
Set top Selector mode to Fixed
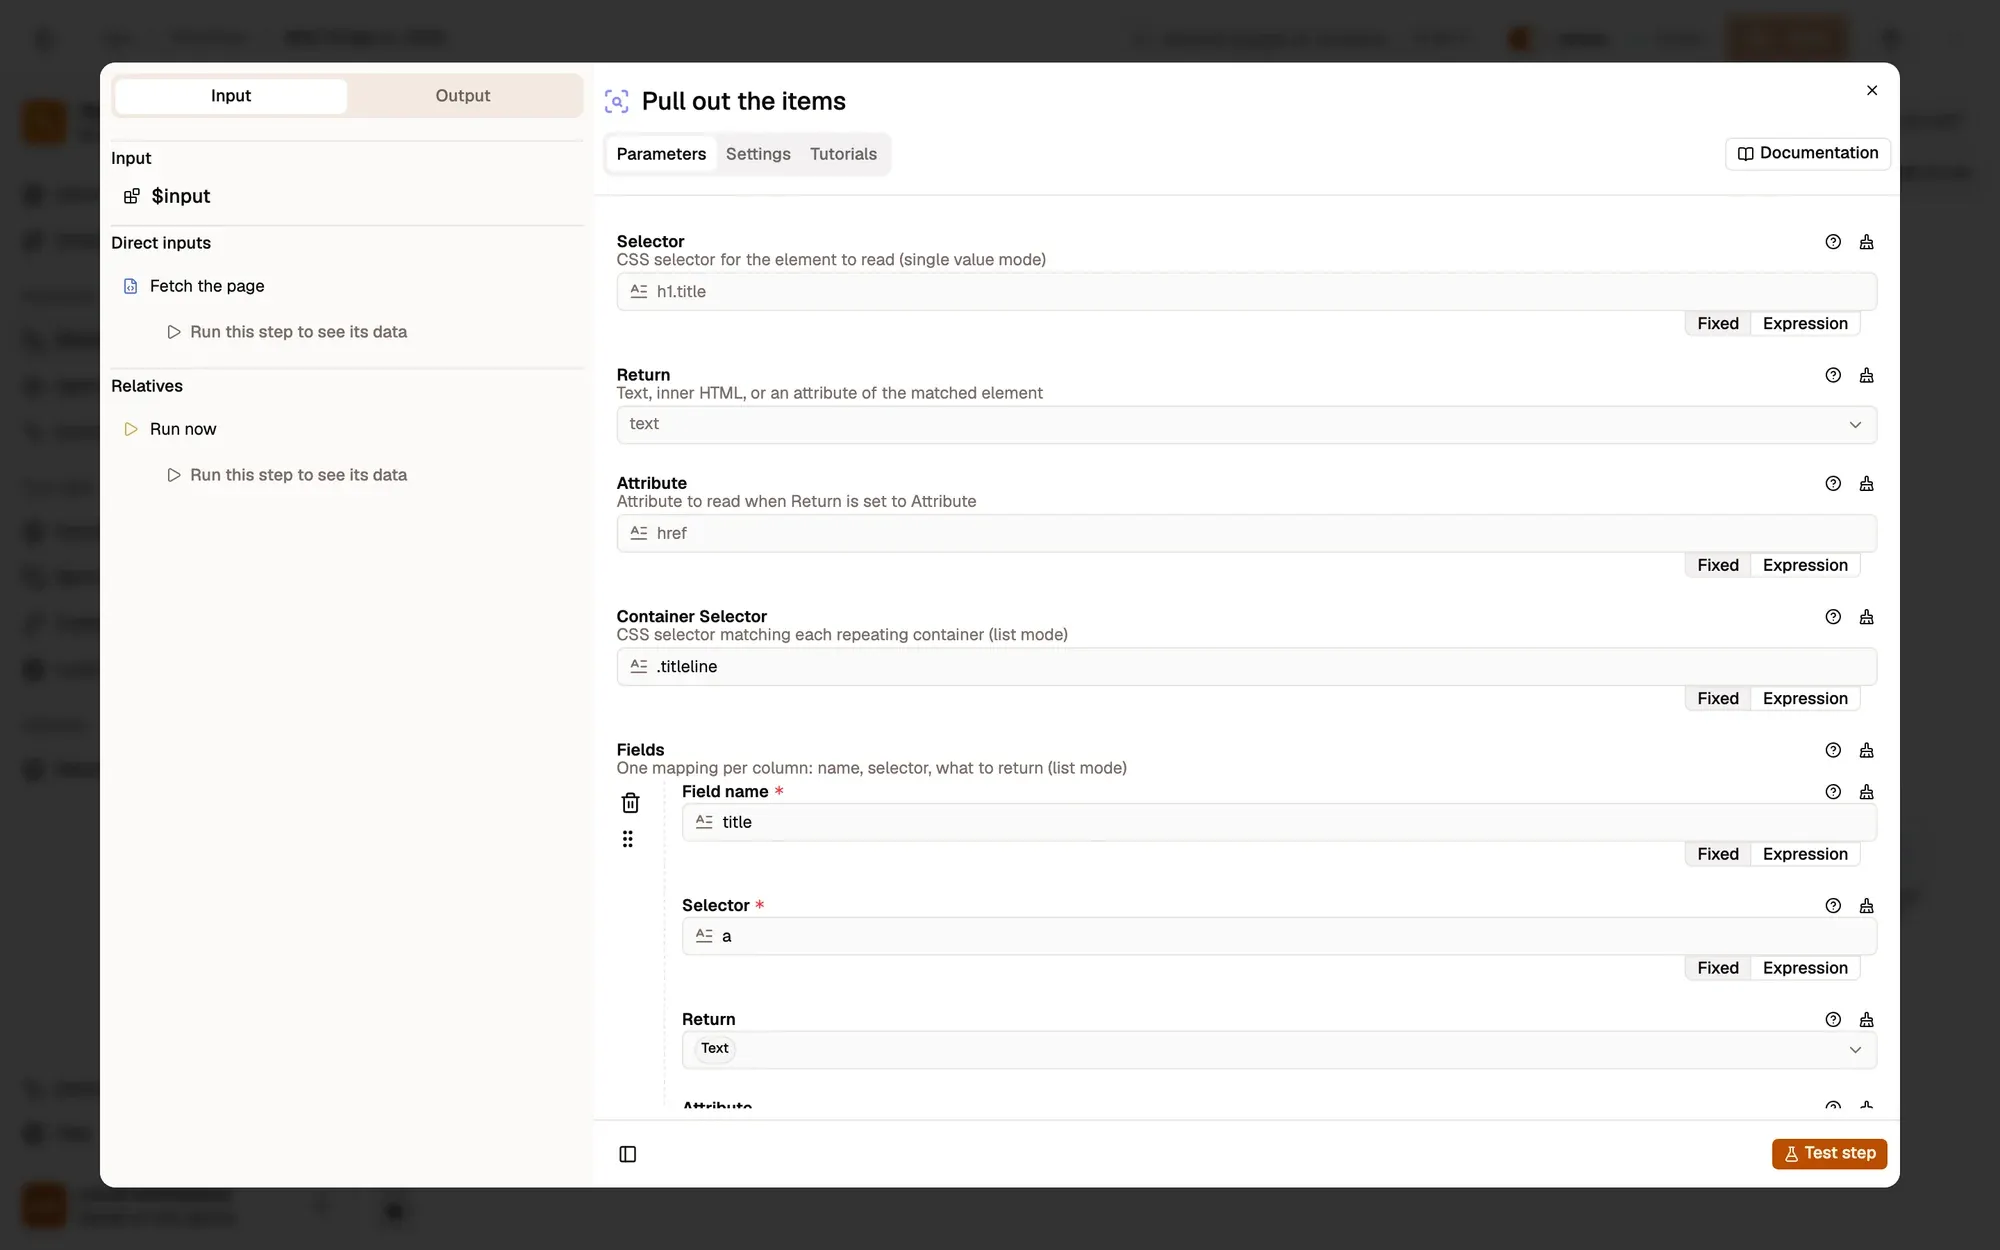pyautogui.click(x=1718, y=323)
